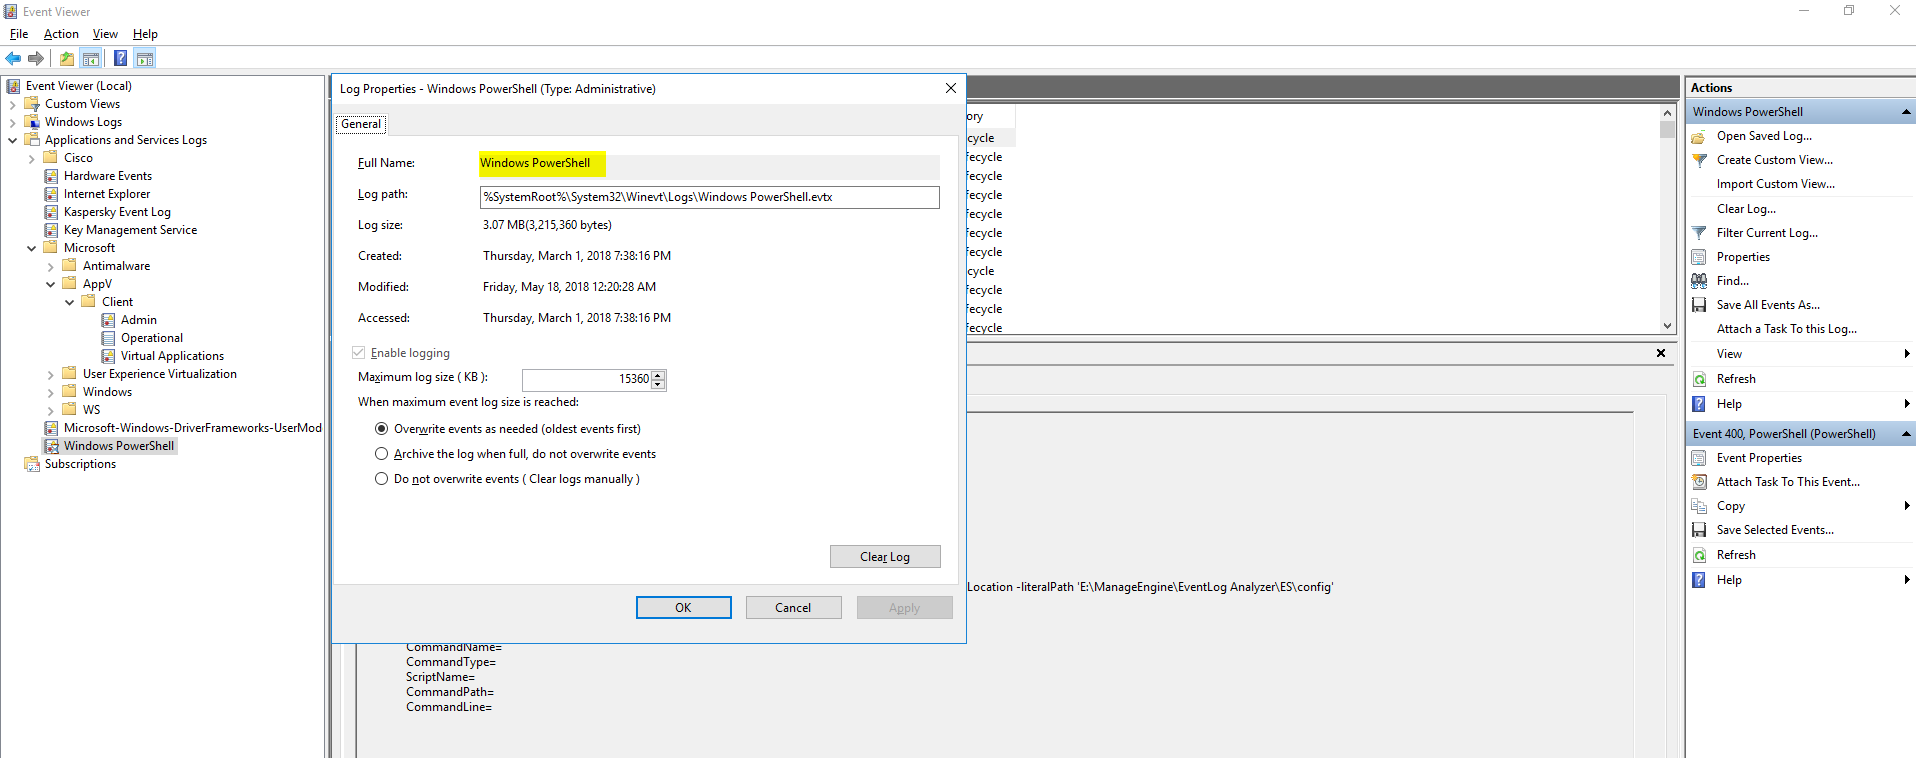Click the Filter Current Log funnel icon
The image size is (1916, 758).
coord(1699,233)
